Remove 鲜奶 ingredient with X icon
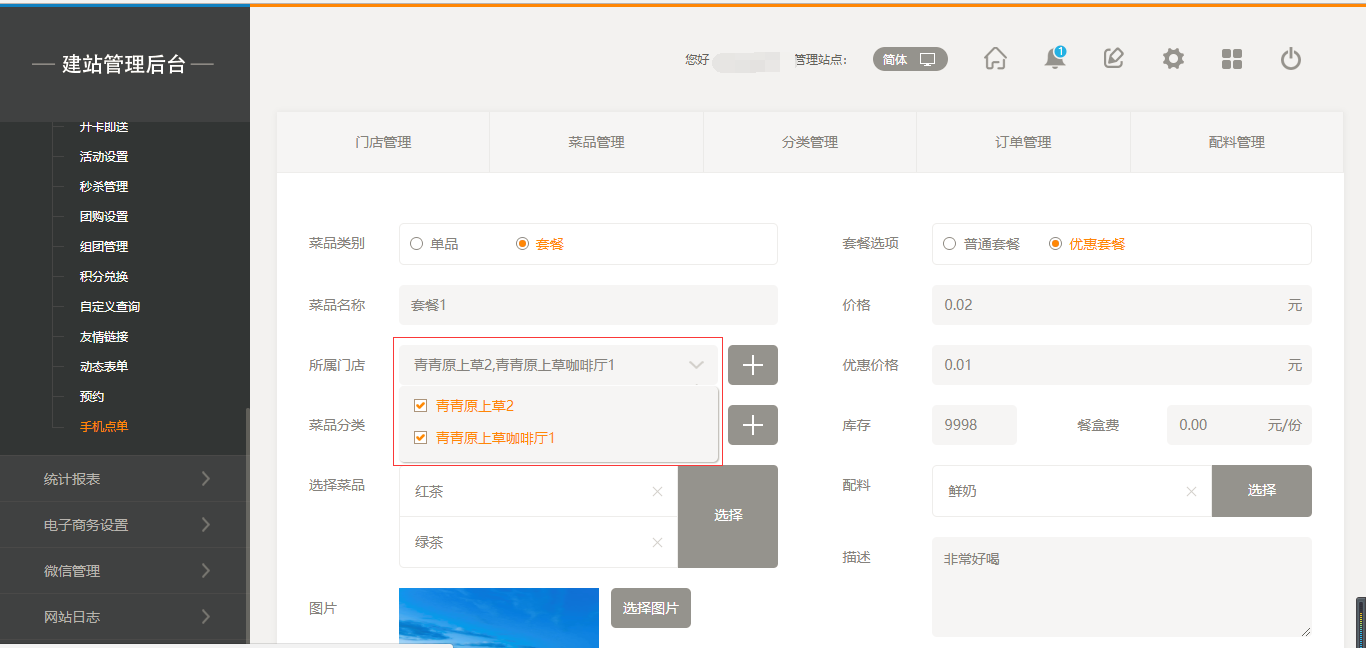This screenshot has width=1366, height=648. point(1191,491)
